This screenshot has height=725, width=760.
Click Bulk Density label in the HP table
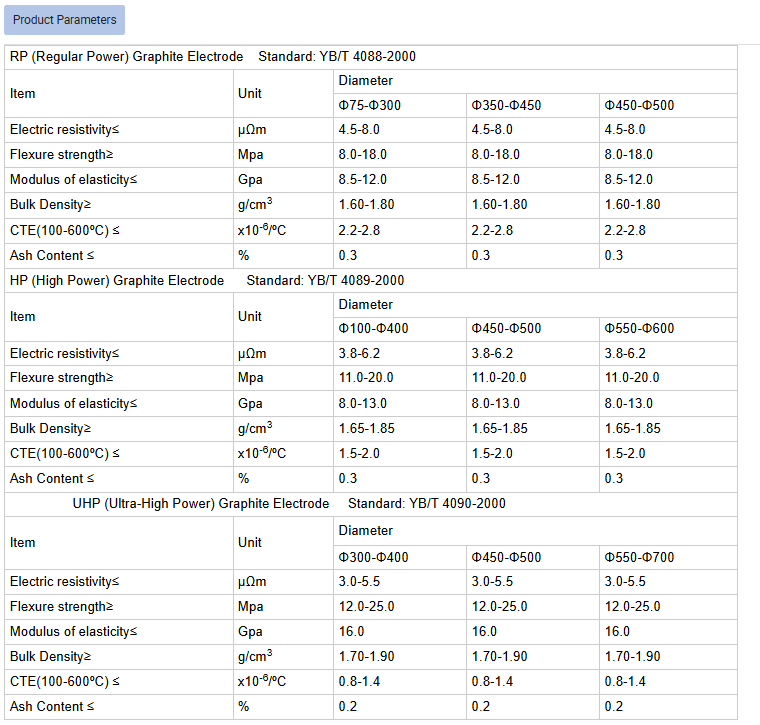[50, 428]
